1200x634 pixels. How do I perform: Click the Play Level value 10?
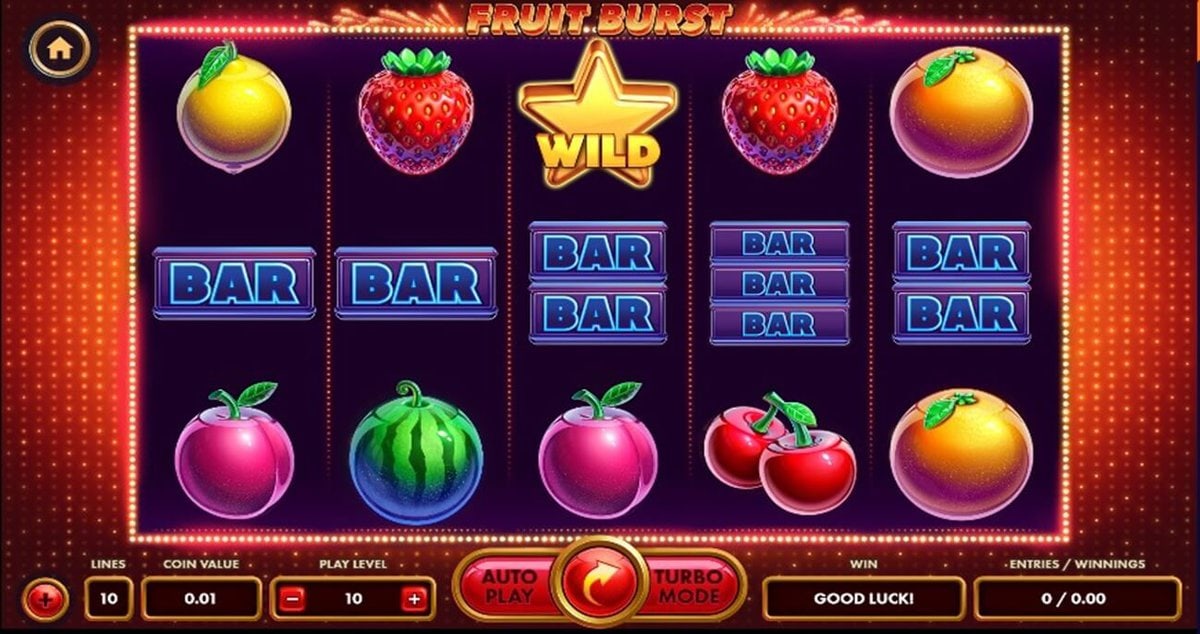353,599
